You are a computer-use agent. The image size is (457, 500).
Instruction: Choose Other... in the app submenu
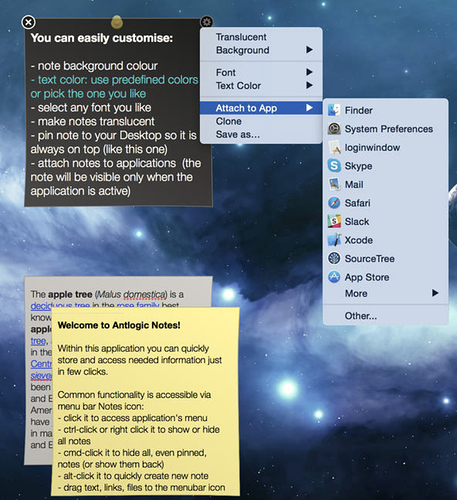click(x=385, y=316)
